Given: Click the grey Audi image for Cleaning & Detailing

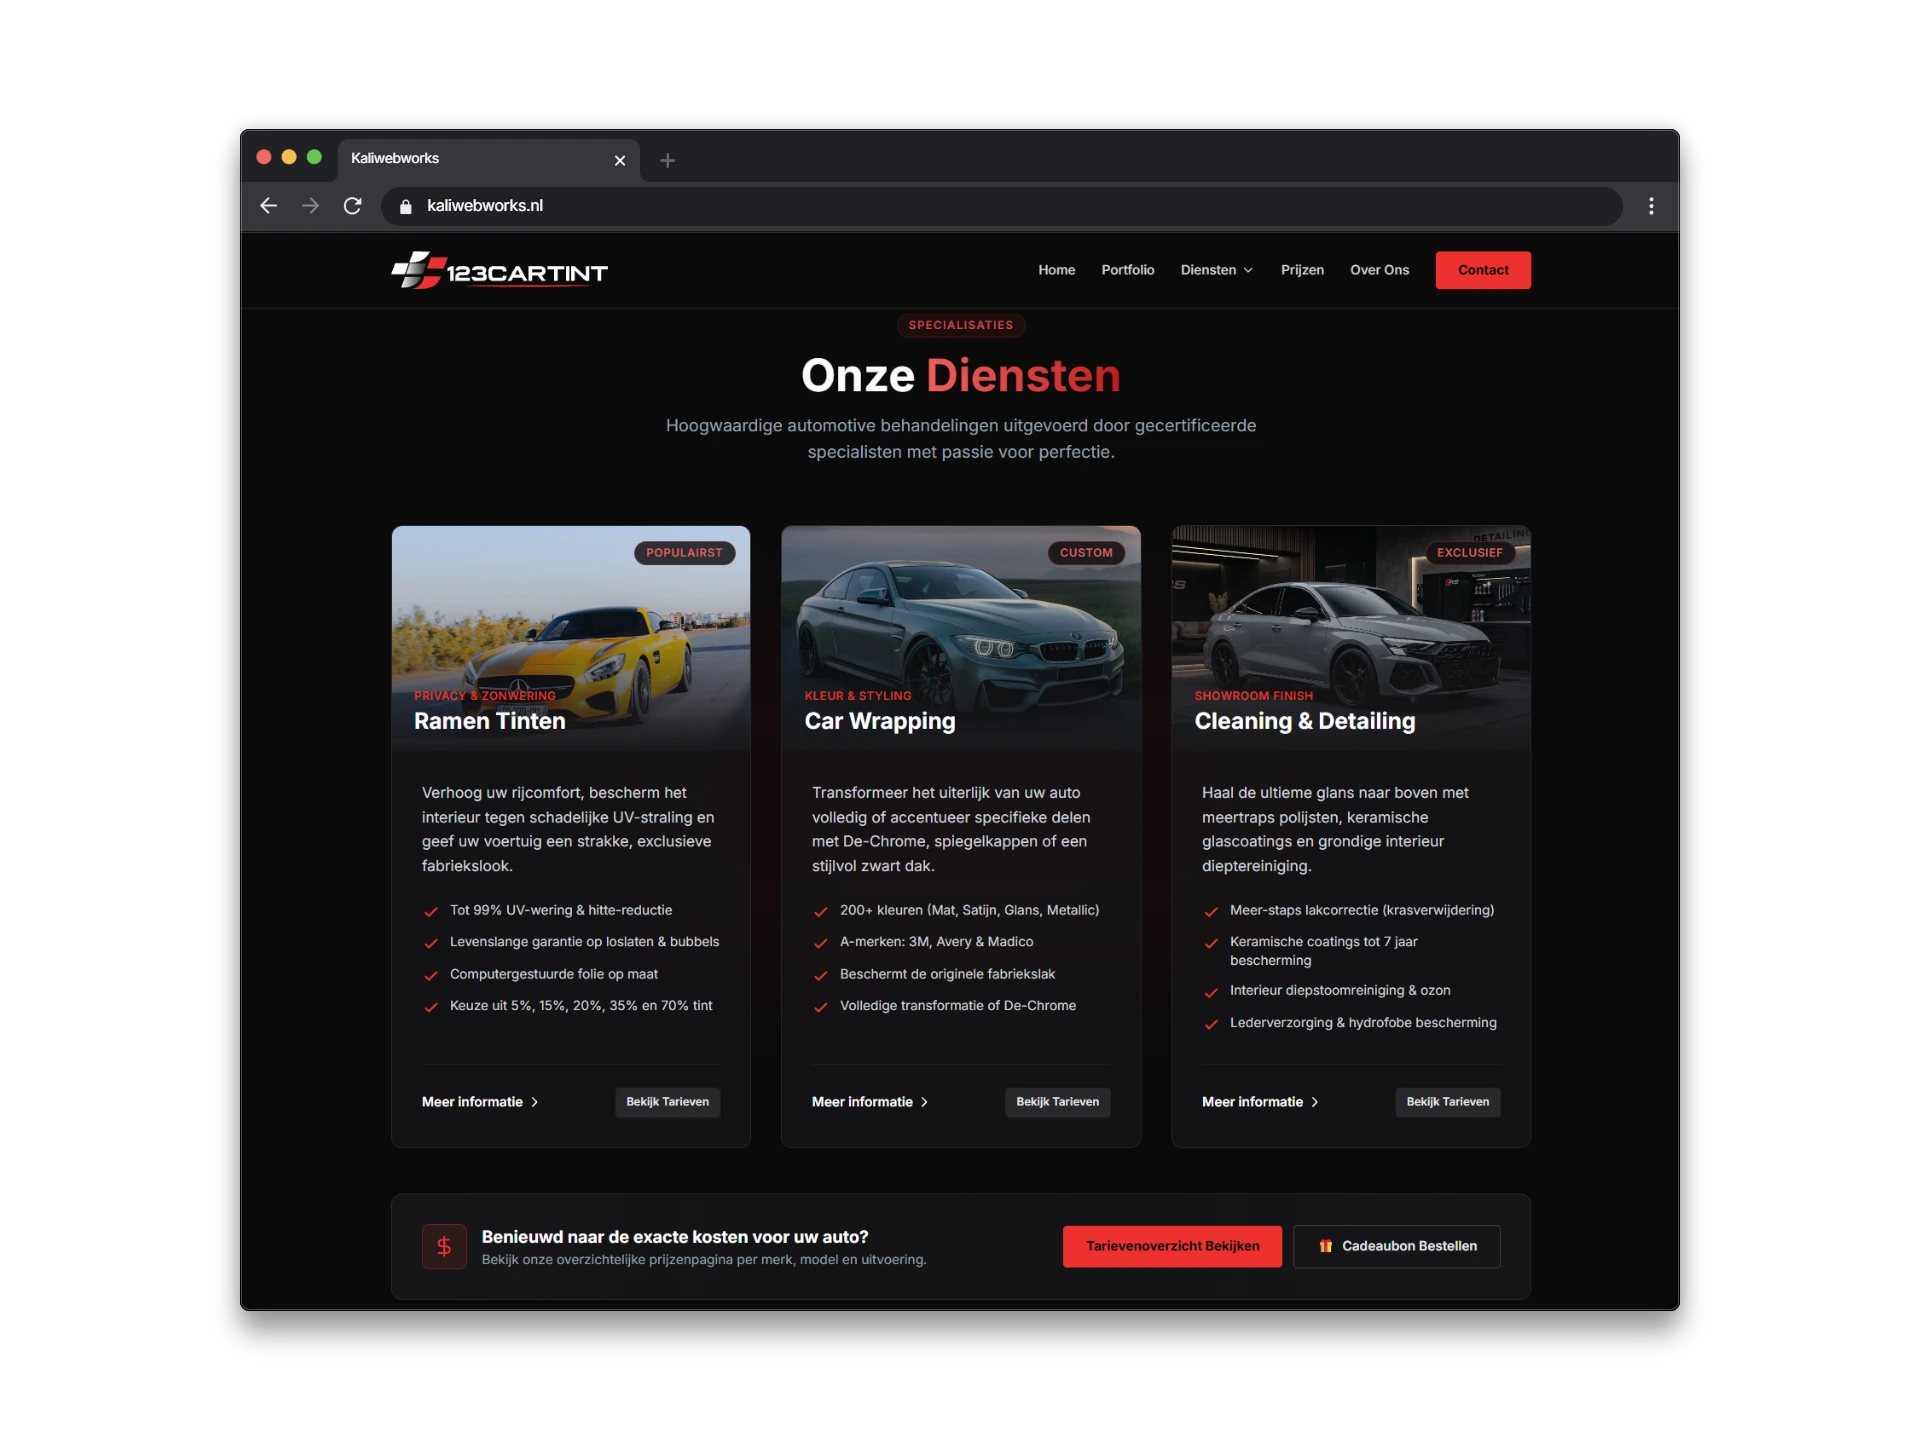Looking at the screenshot, I should point(1351,638).
